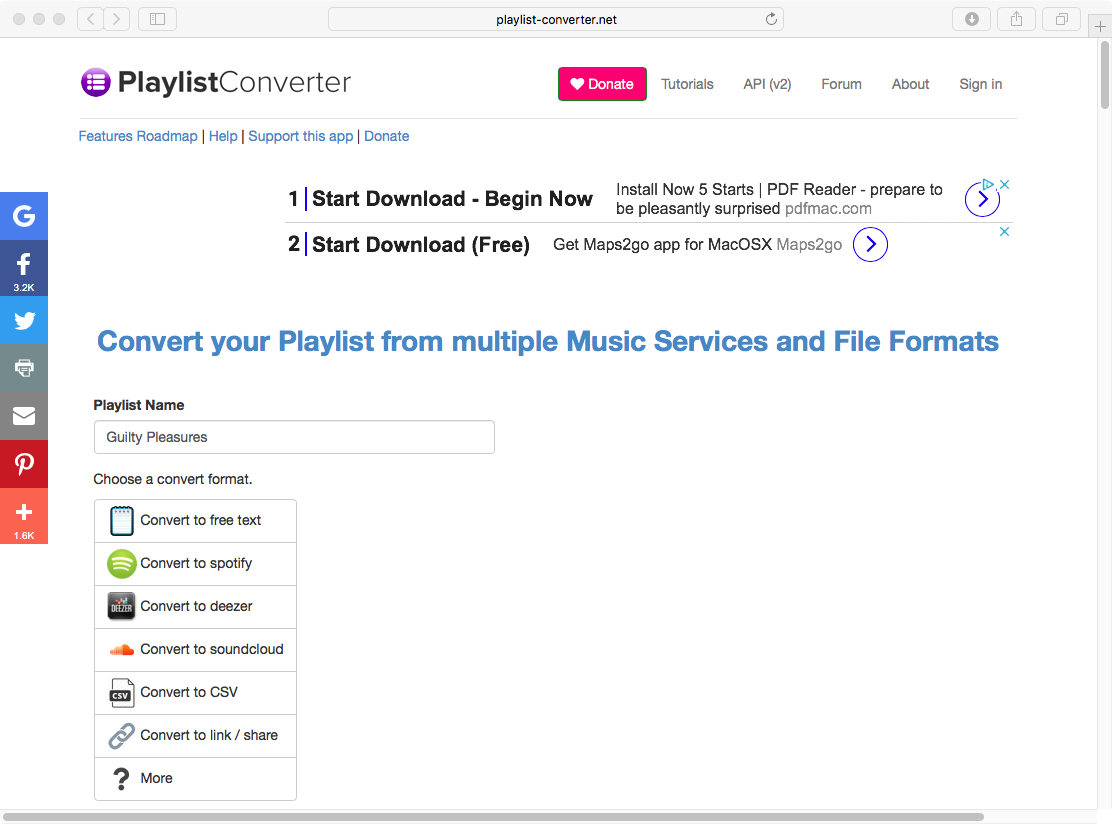Choose Convert to CSV
Screen dimensions: 1112x824
pos(195,693)
